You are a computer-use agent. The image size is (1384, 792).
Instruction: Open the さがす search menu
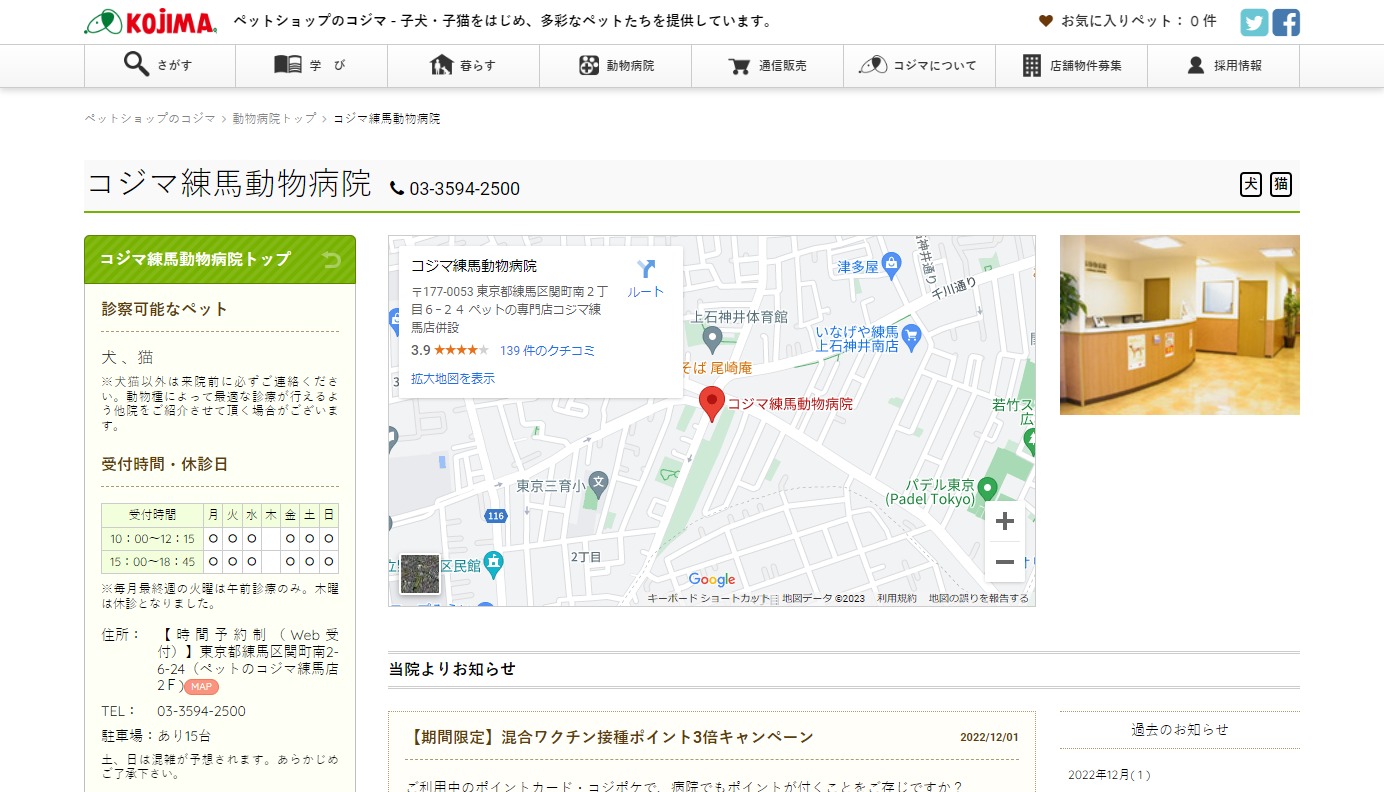pos(160,66)
